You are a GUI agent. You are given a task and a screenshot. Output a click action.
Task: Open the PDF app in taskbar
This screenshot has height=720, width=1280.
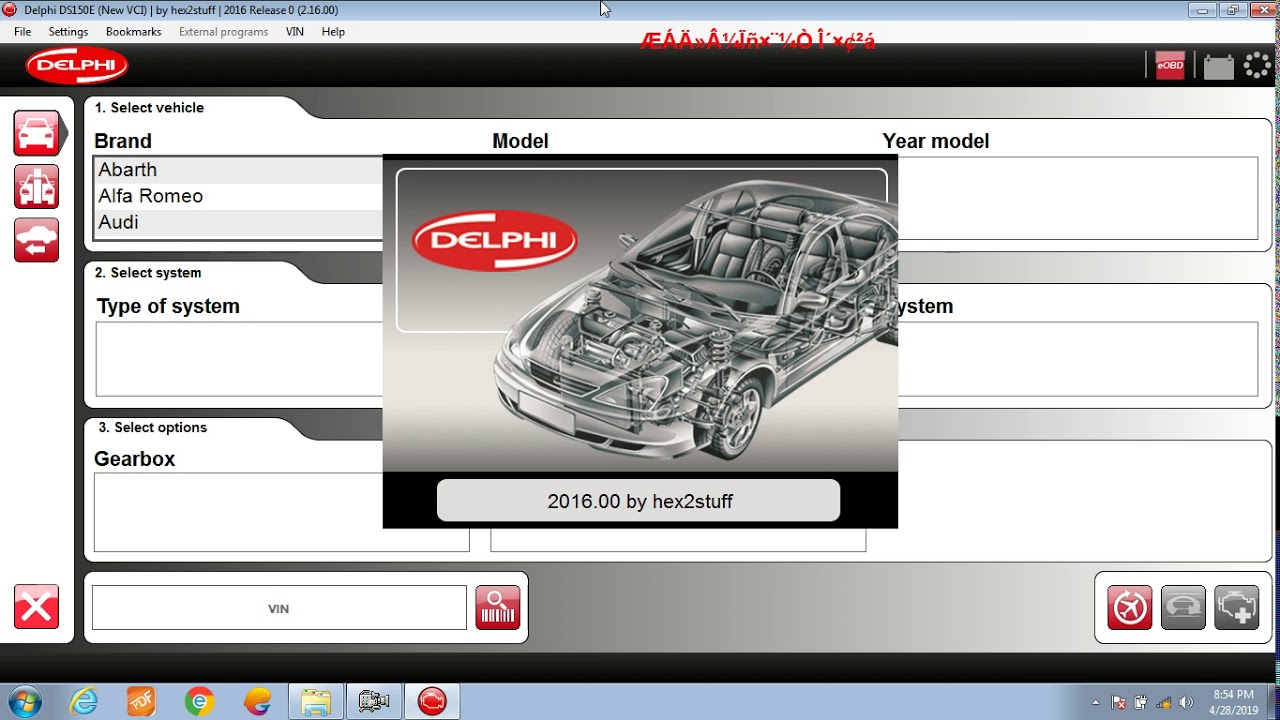[x=141, y=701]
